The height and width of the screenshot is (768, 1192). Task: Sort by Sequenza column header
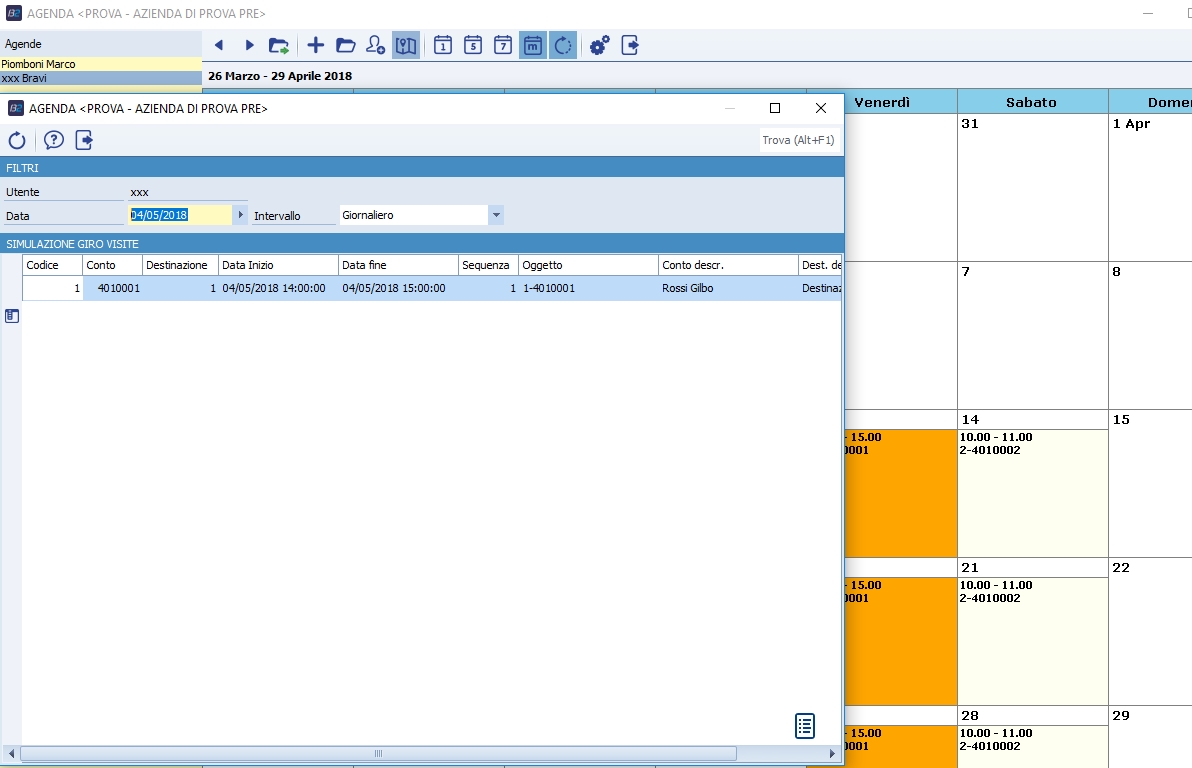click(x=489, y=265)
